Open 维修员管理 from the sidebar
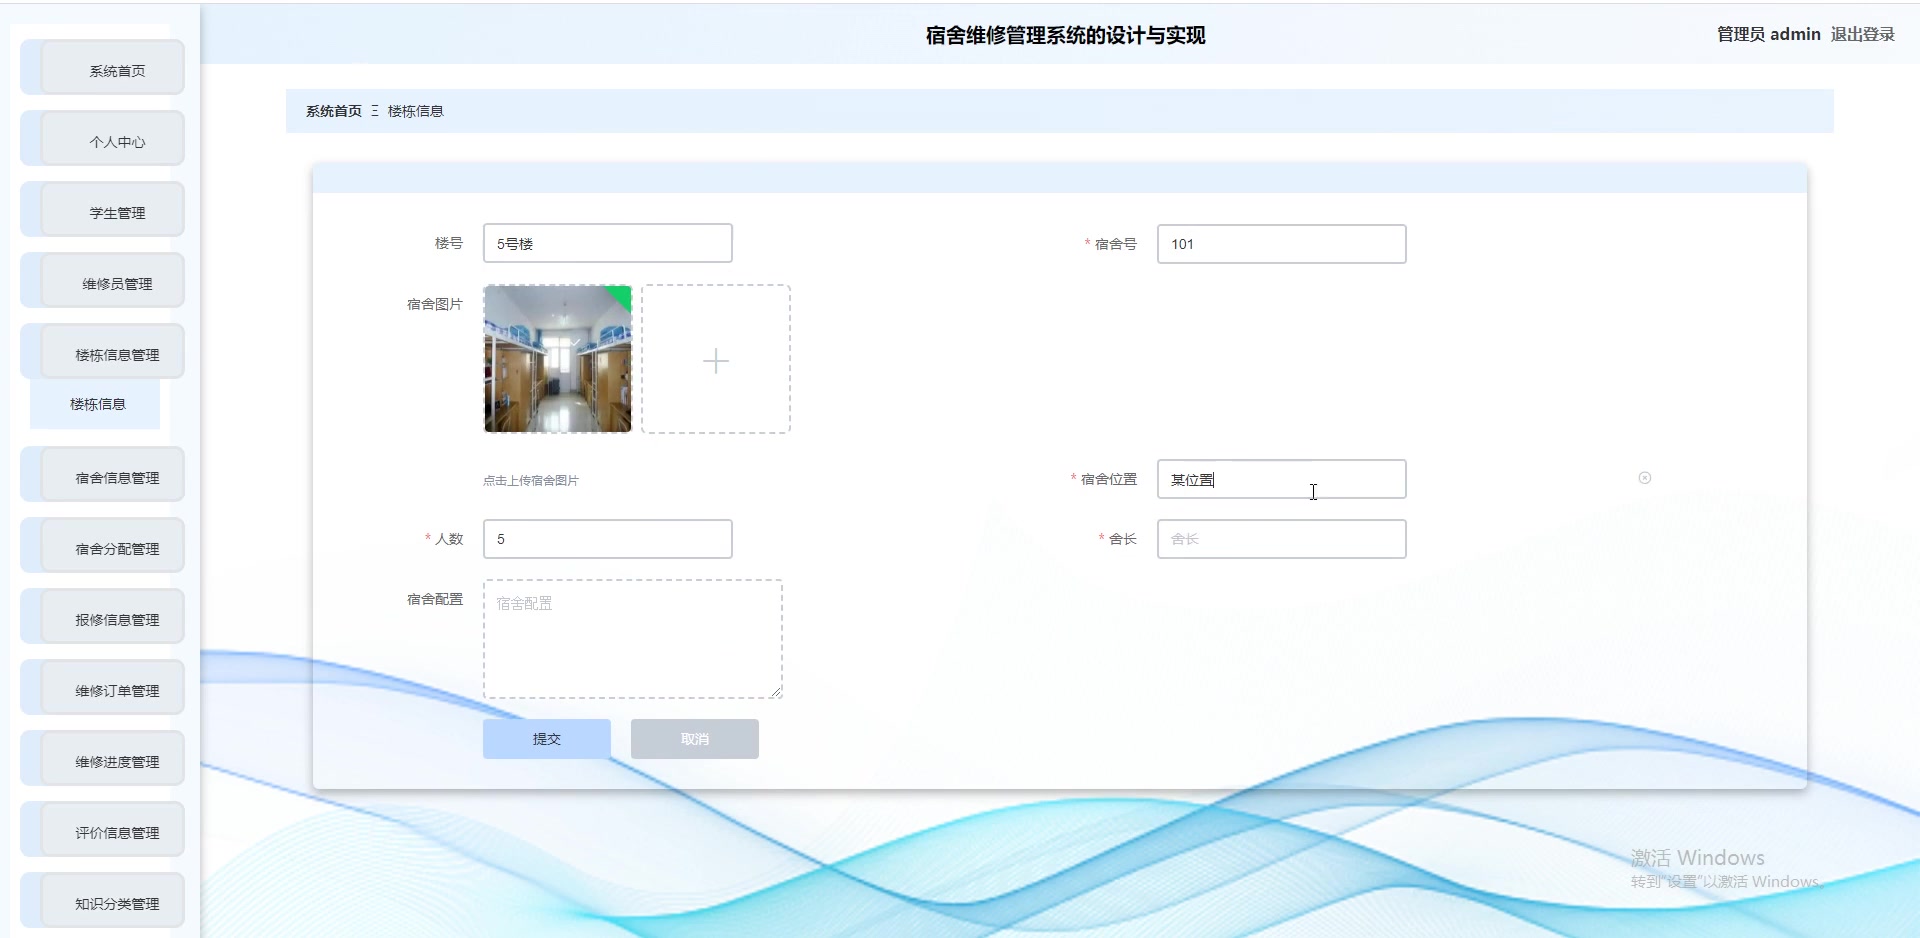Screen dimensions: 1920x938 point(101,281)
